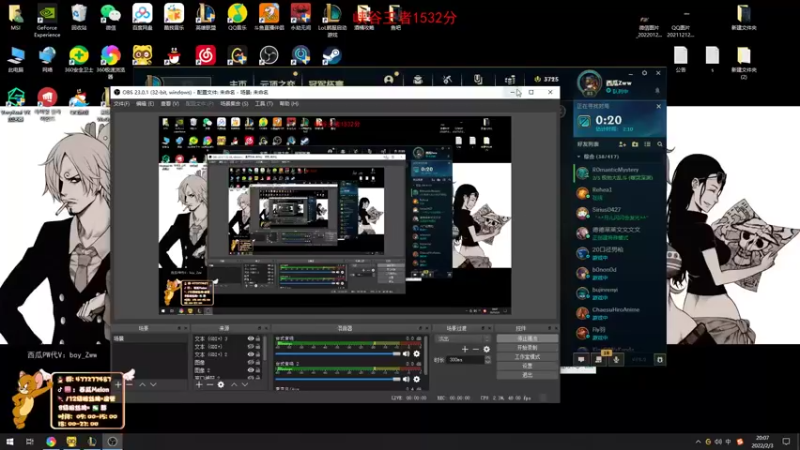Add a new scene with plus button
800x450 pixels.
118,384
